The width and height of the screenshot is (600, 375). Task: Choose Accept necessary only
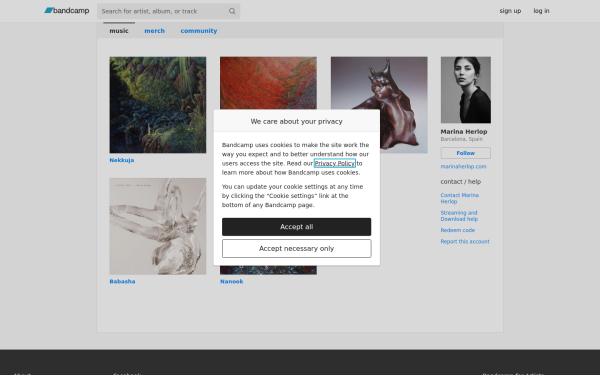point(297,249)
